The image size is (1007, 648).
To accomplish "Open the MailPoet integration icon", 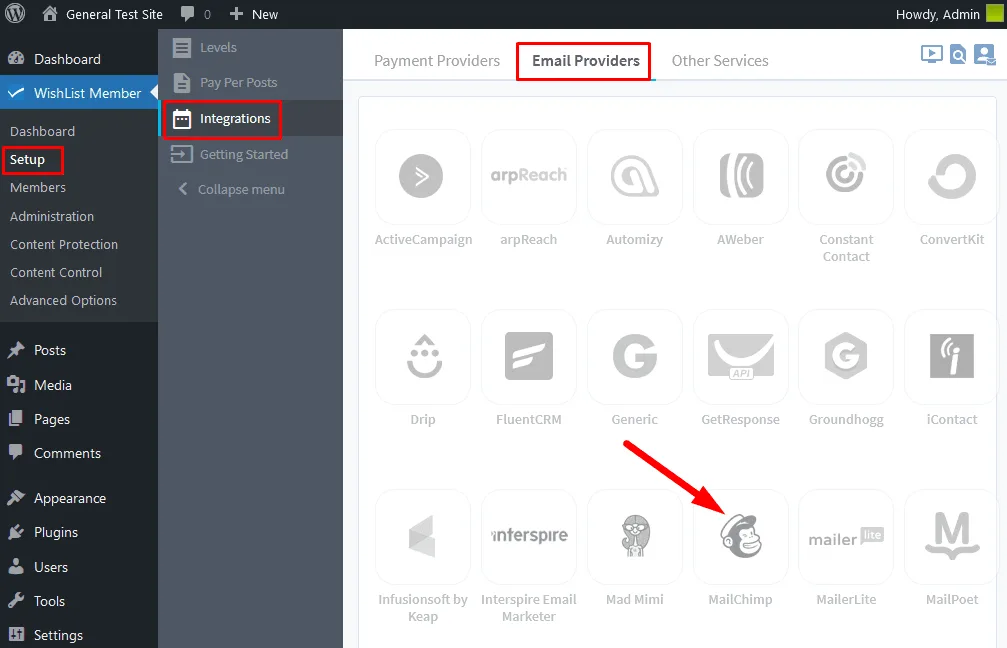I will click(952, 536).
